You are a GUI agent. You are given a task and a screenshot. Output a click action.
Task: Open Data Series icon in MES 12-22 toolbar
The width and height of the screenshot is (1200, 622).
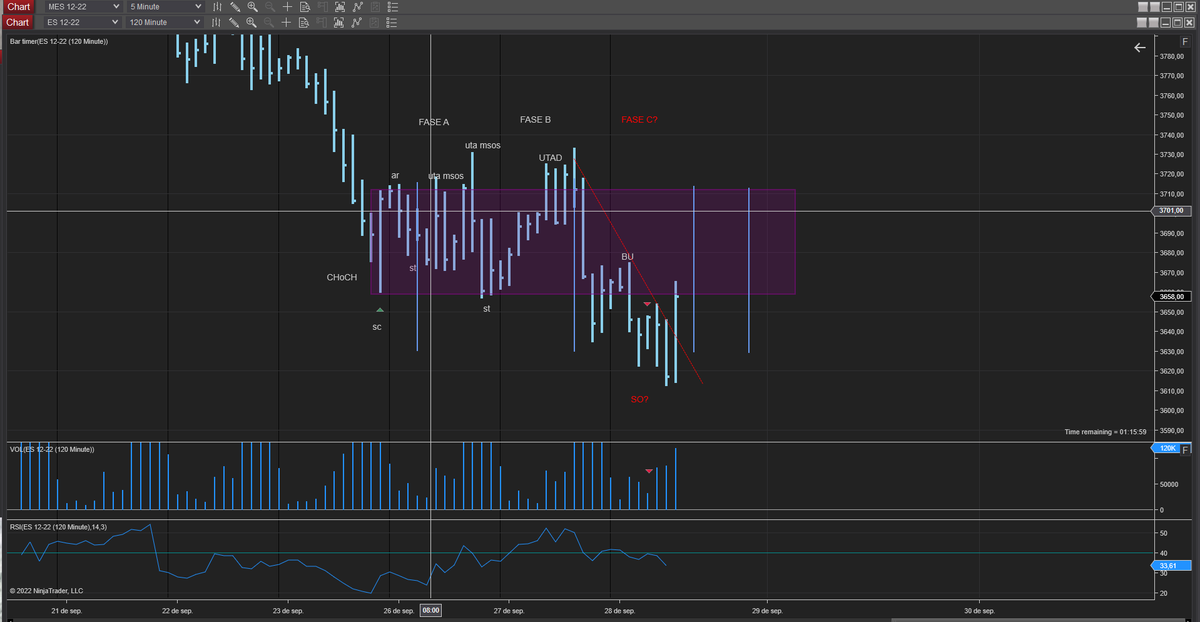click(340, 7)
